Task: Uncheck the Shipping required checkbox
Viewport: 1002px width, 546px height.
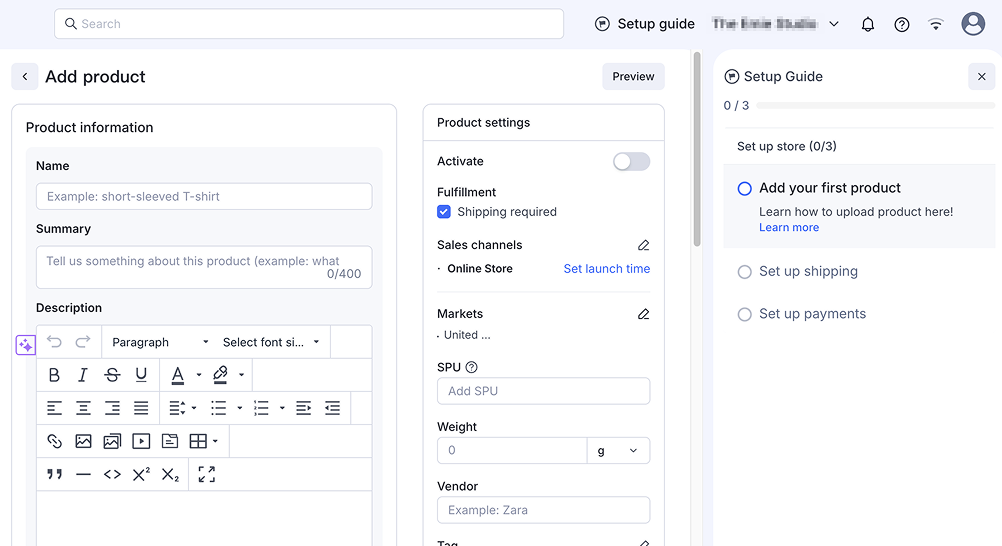Action: 444,212
